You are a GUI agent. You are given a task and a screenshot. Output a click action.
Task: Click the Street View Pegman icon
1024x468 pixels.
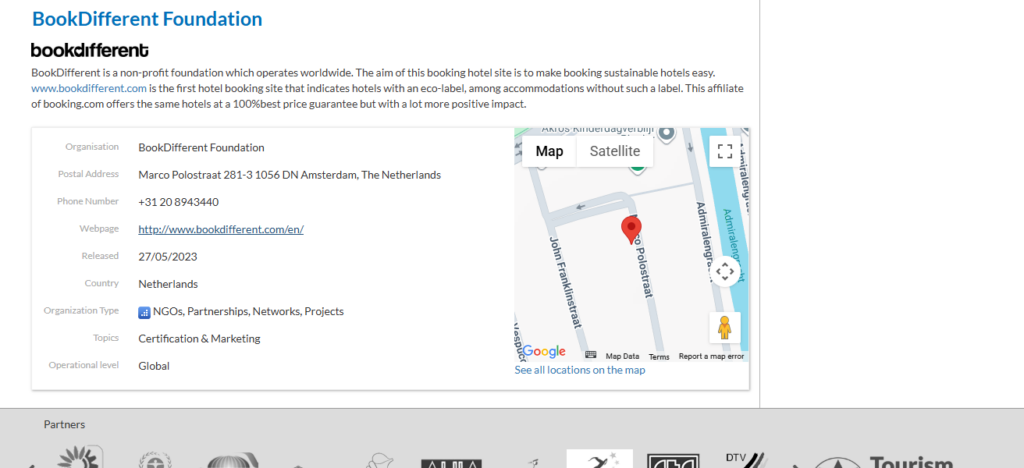click(x=725, y=328)
